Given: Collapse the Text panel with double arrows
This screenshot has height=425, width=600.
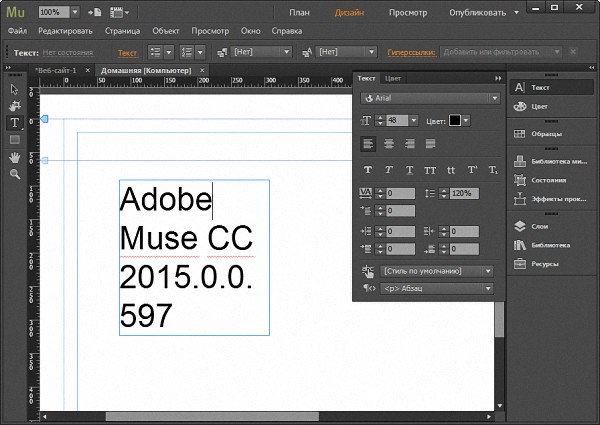Looking at the screenshot, I should pyautogui.click(x=498, y=78).
